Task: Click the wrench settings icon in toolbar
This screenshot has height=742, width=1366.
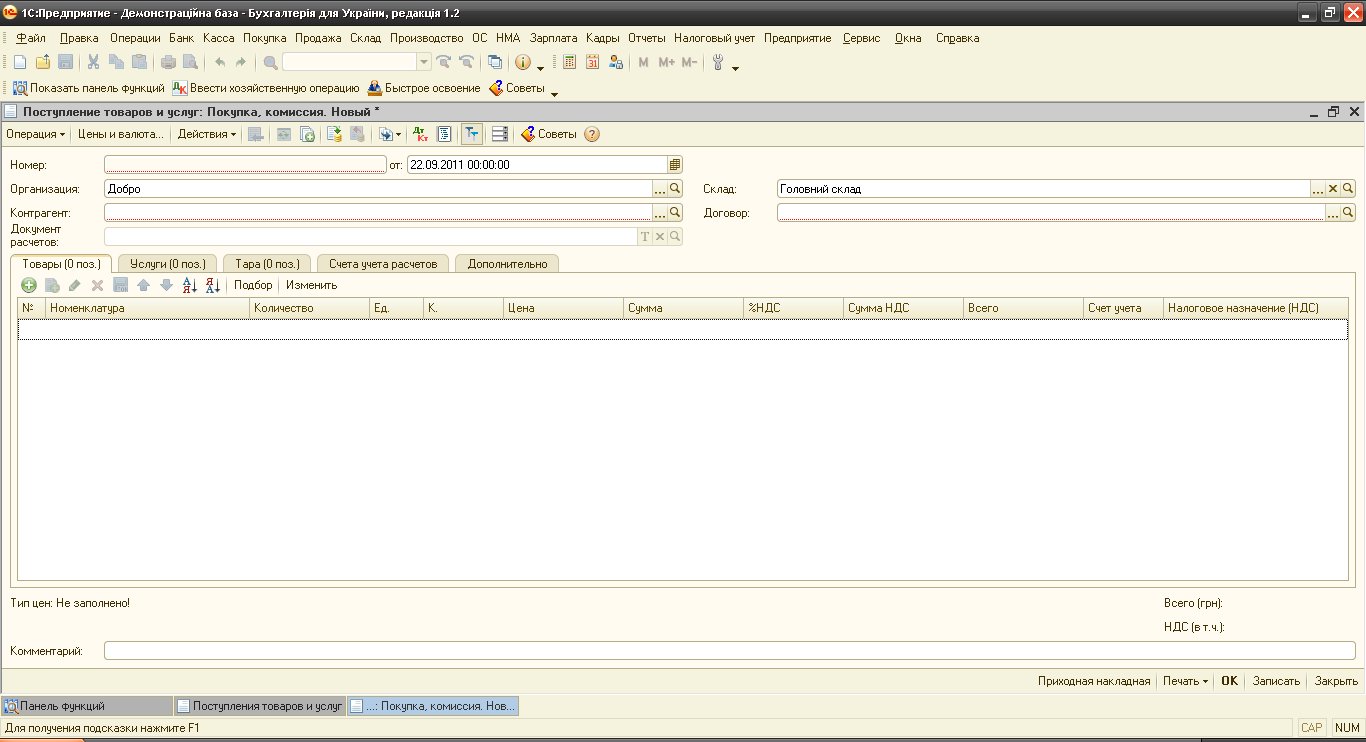Action: tap(717, 62)
